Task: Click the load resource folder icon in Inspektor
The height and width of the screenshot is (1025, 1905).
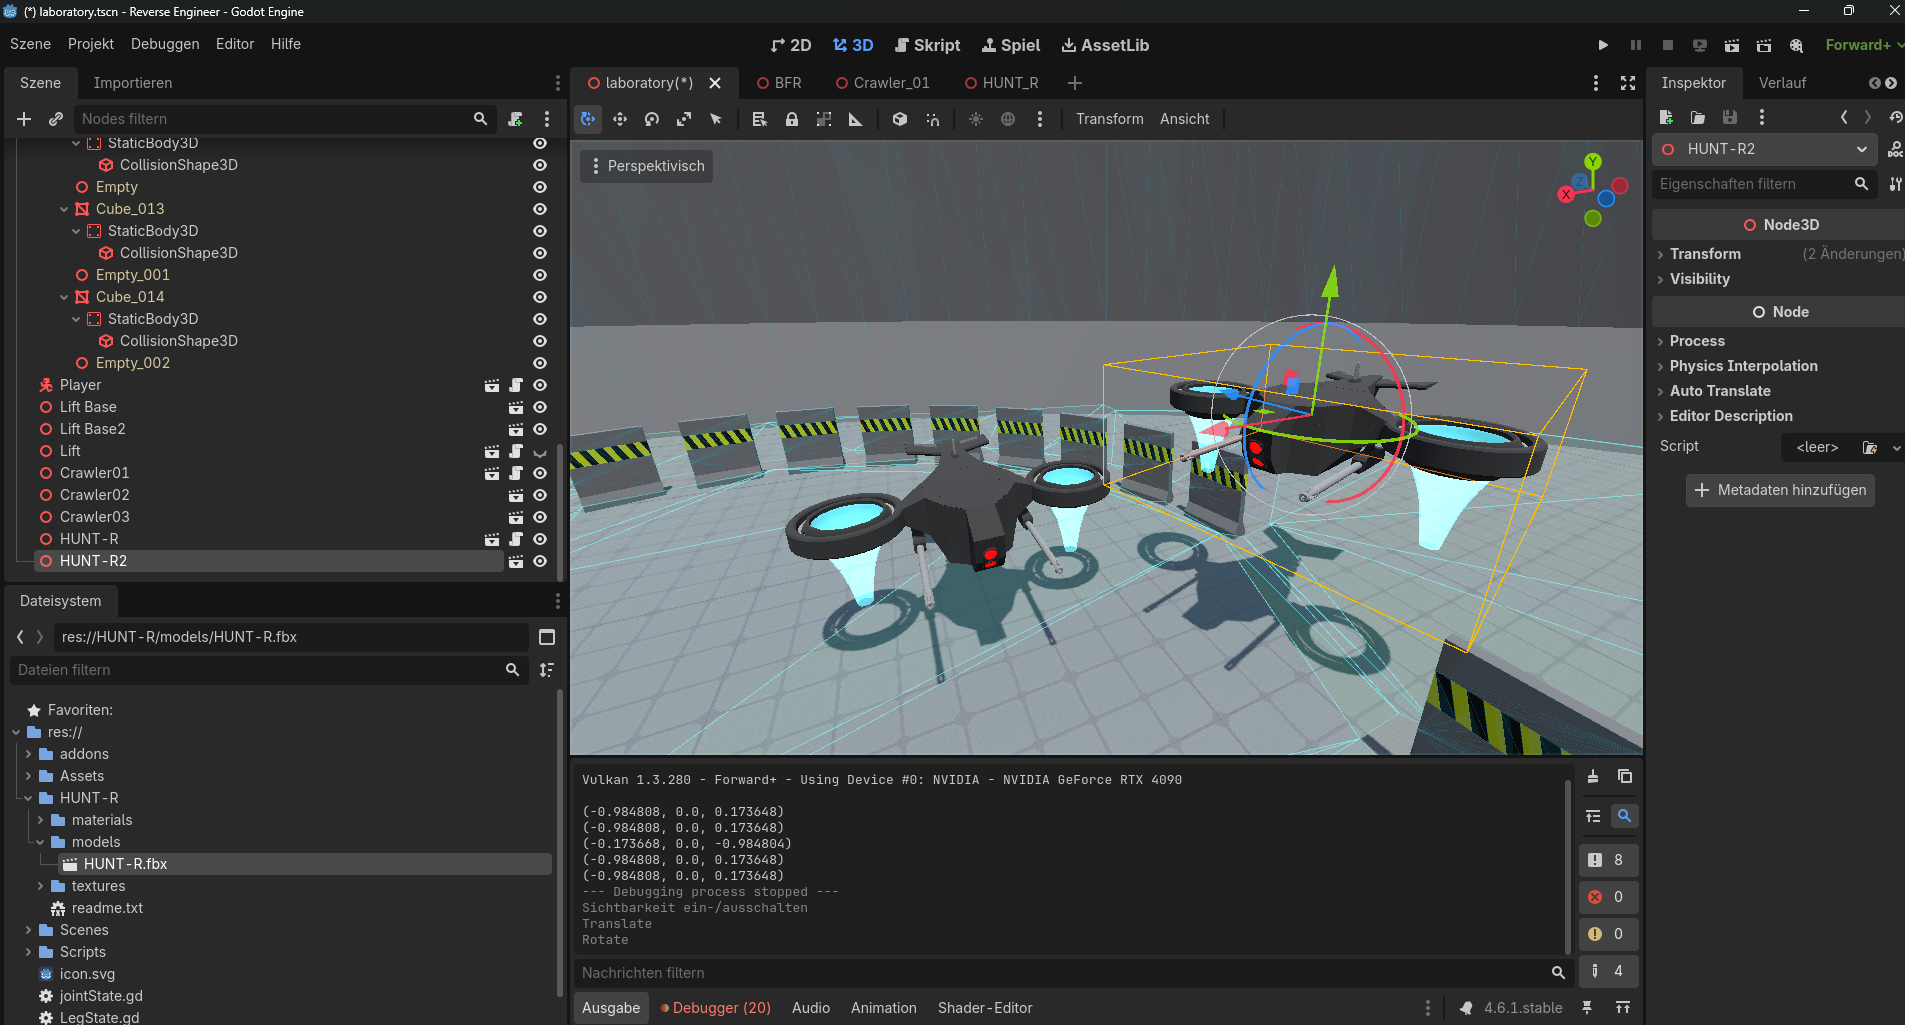Action: (x=1698, y=117)
